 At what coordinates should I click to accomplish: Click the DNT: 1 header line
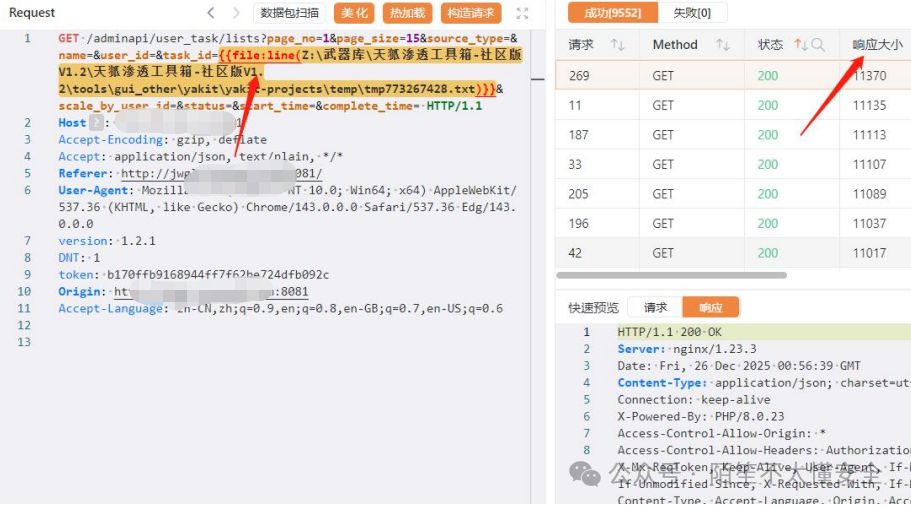pos(79,257)
